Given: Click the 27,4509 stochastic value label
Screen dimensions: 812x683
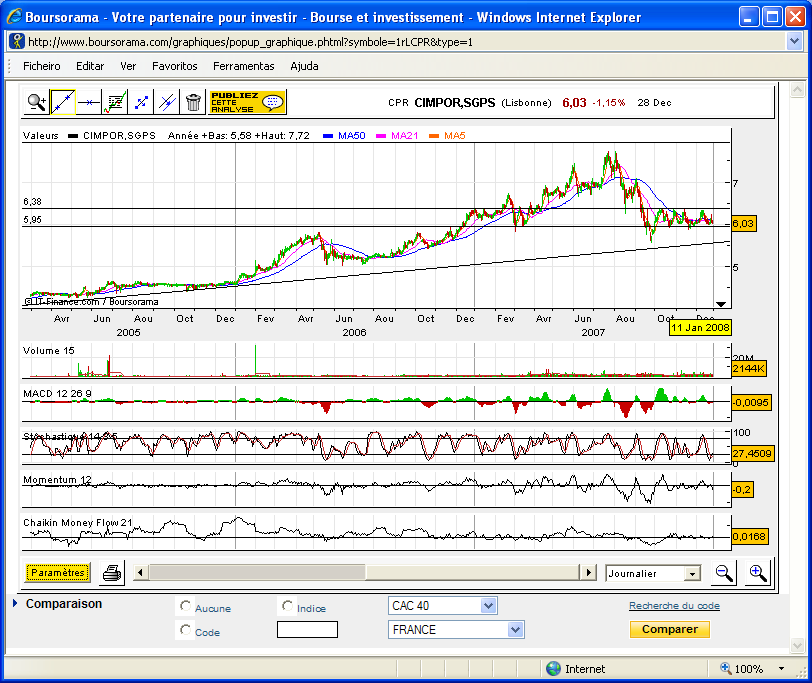Looking at the screenshot, I should pyautogui.click(x=752, y=454).
